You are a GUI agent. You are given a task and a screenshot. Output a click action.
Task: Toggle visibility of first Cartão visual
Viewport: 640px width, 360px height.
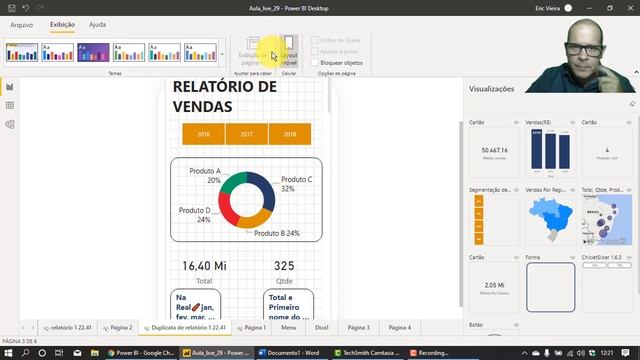point(516,122)
